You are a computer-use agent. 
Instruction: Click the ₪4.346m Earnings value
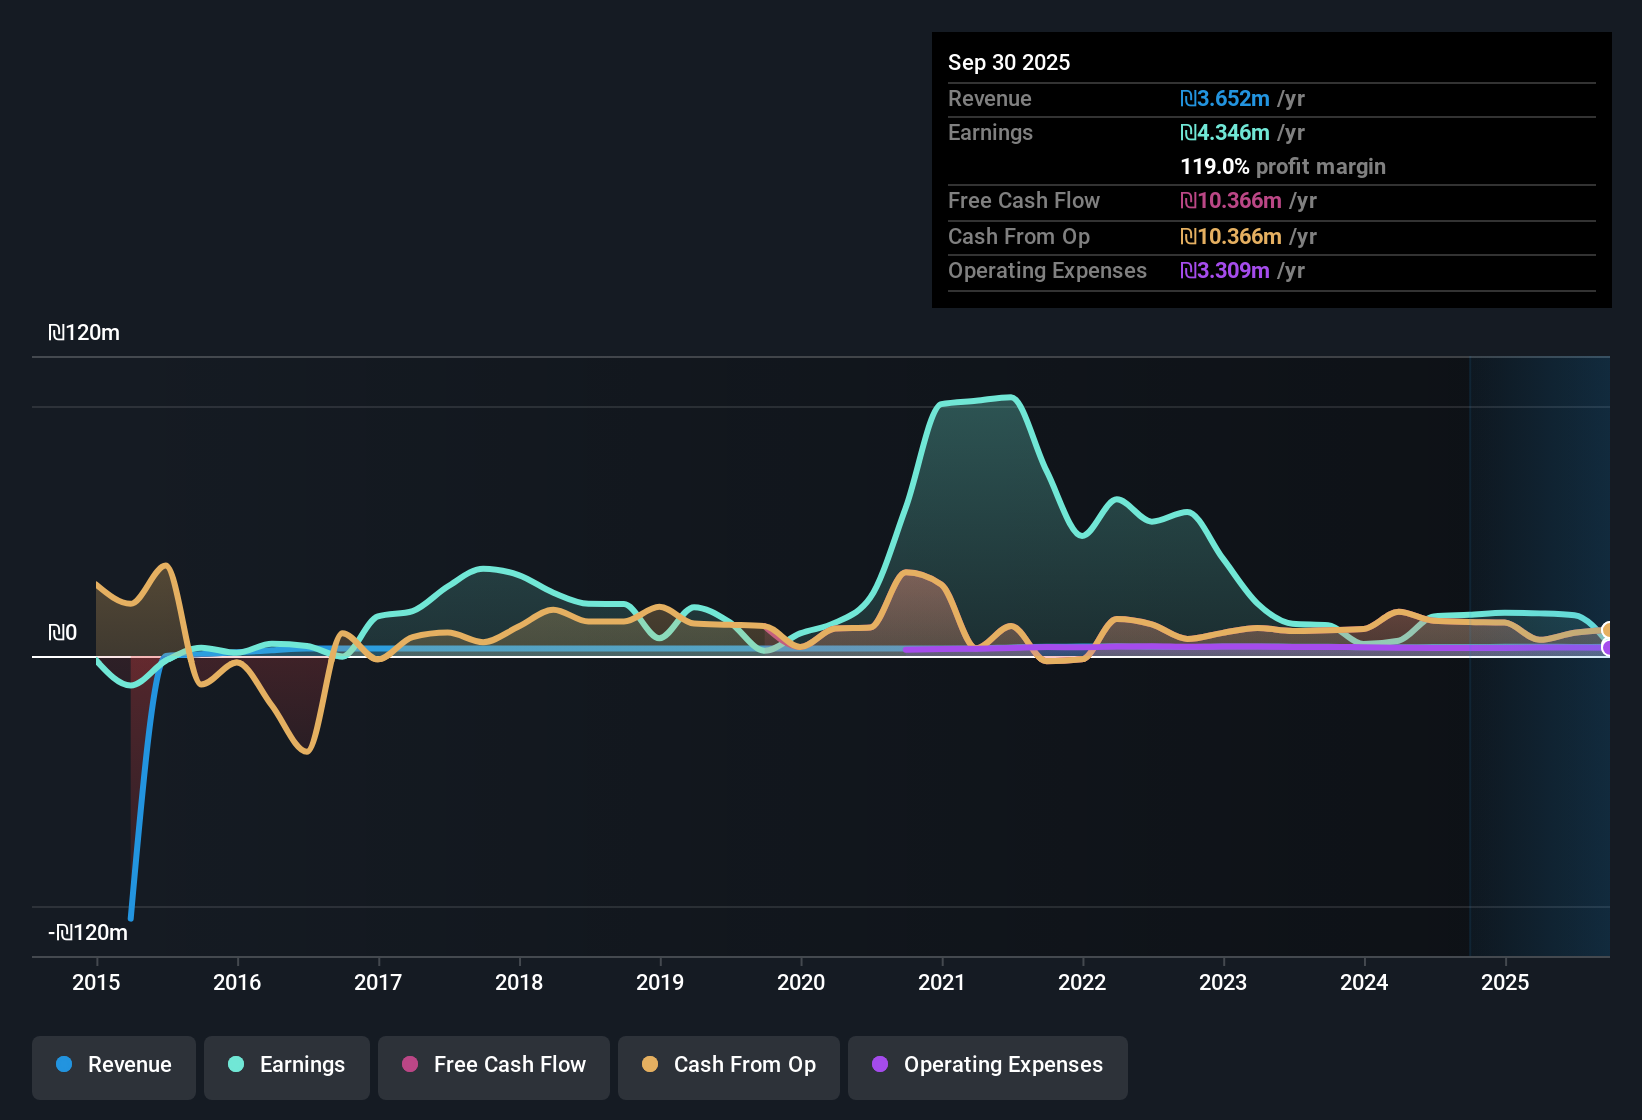[1225, 133]
